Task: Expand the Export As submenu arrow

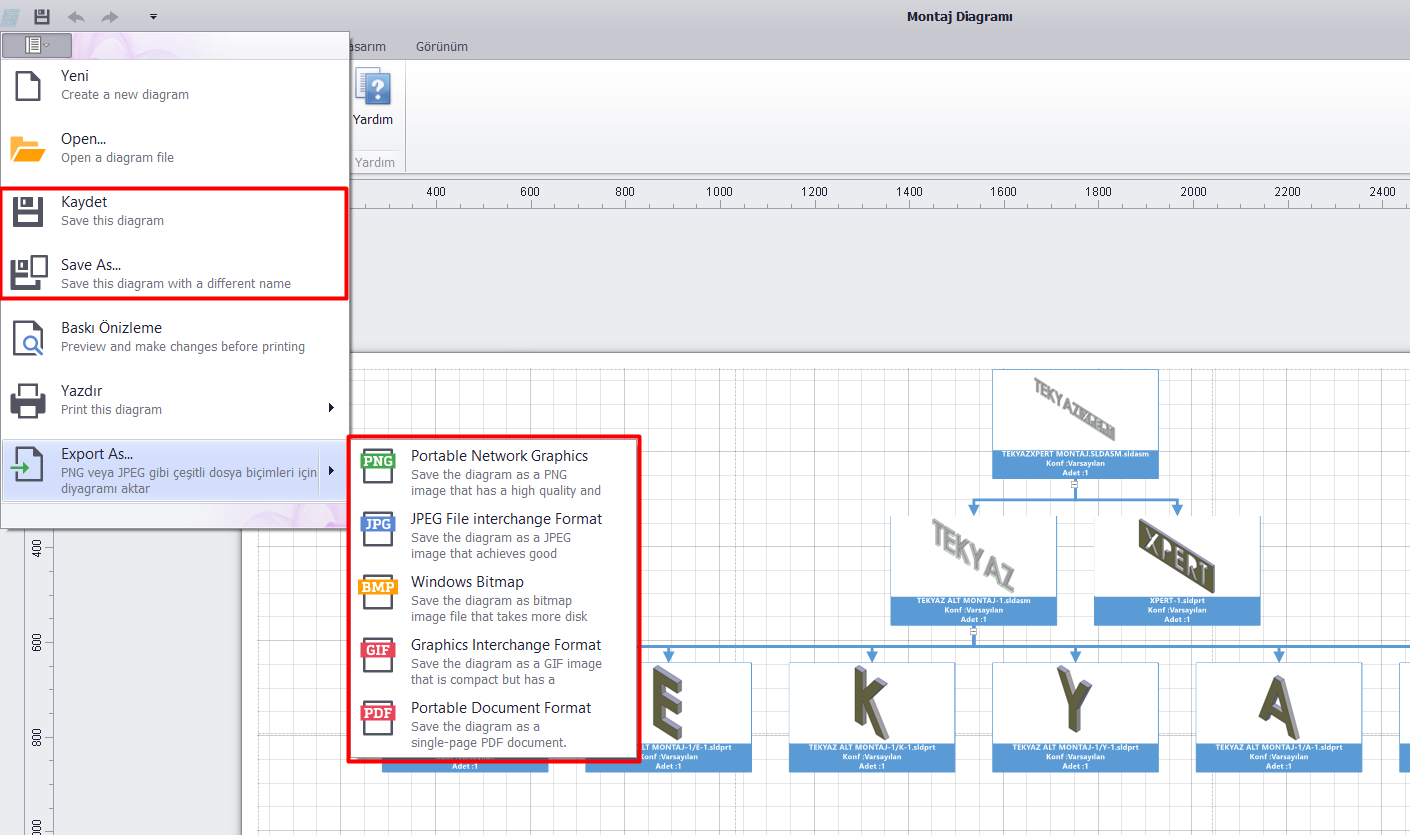Action: click(x=332, y=470)
